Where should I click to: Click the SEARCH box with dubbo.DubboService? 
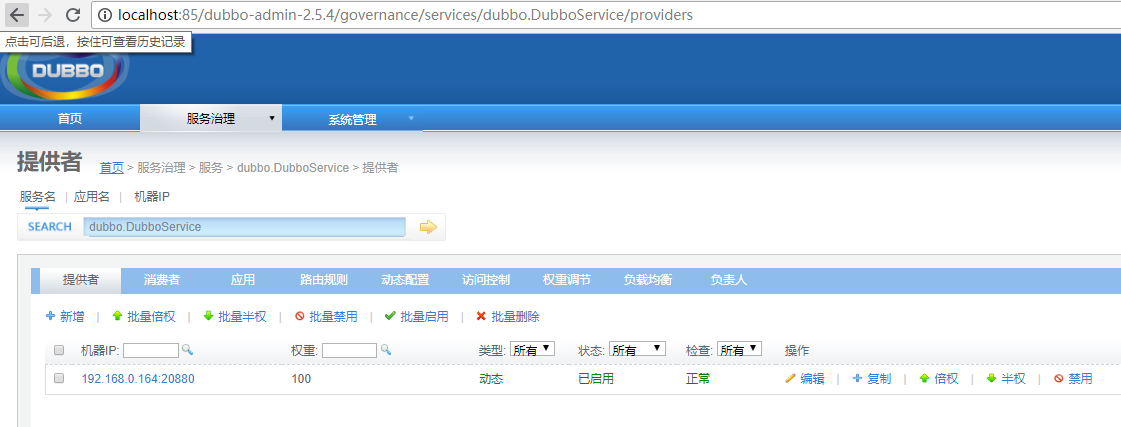(245, 227)
